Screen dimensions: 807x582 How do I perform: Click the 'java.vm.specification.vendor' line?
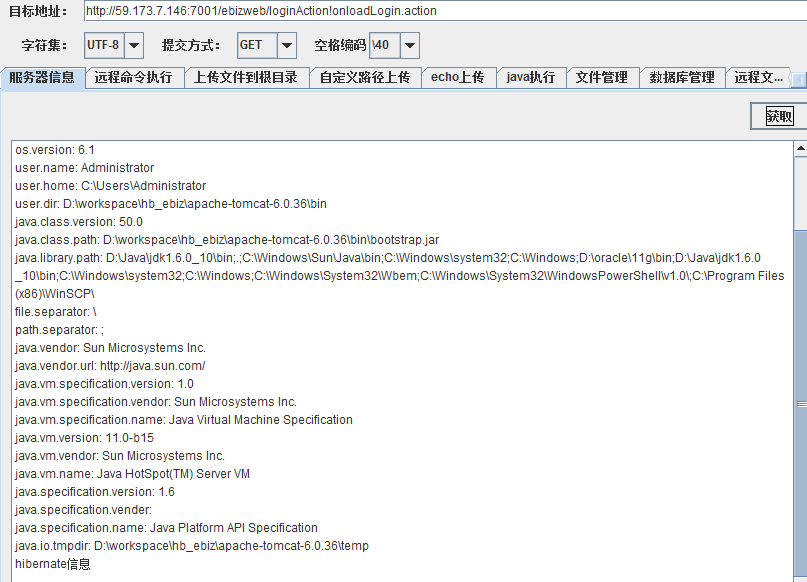point(156,402)
